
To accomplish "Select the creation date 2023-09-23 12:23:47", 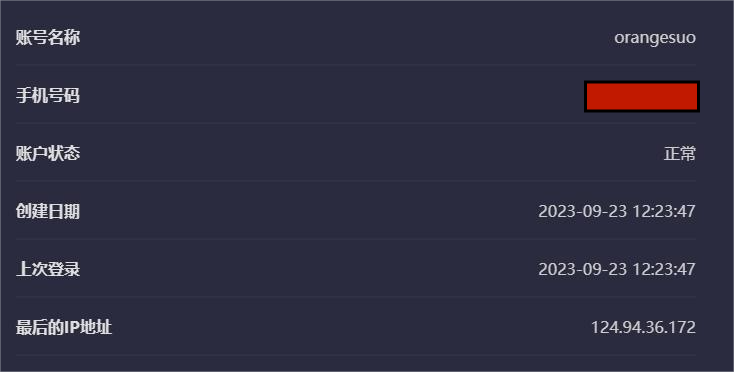I will 617,211.
